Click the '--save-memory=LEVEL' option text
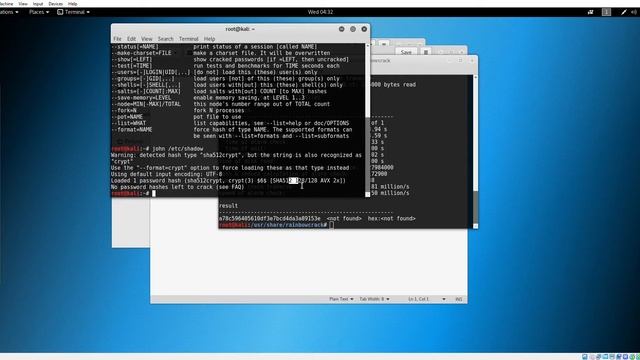The width and height of the screenshot is (640, 360). 141,98
